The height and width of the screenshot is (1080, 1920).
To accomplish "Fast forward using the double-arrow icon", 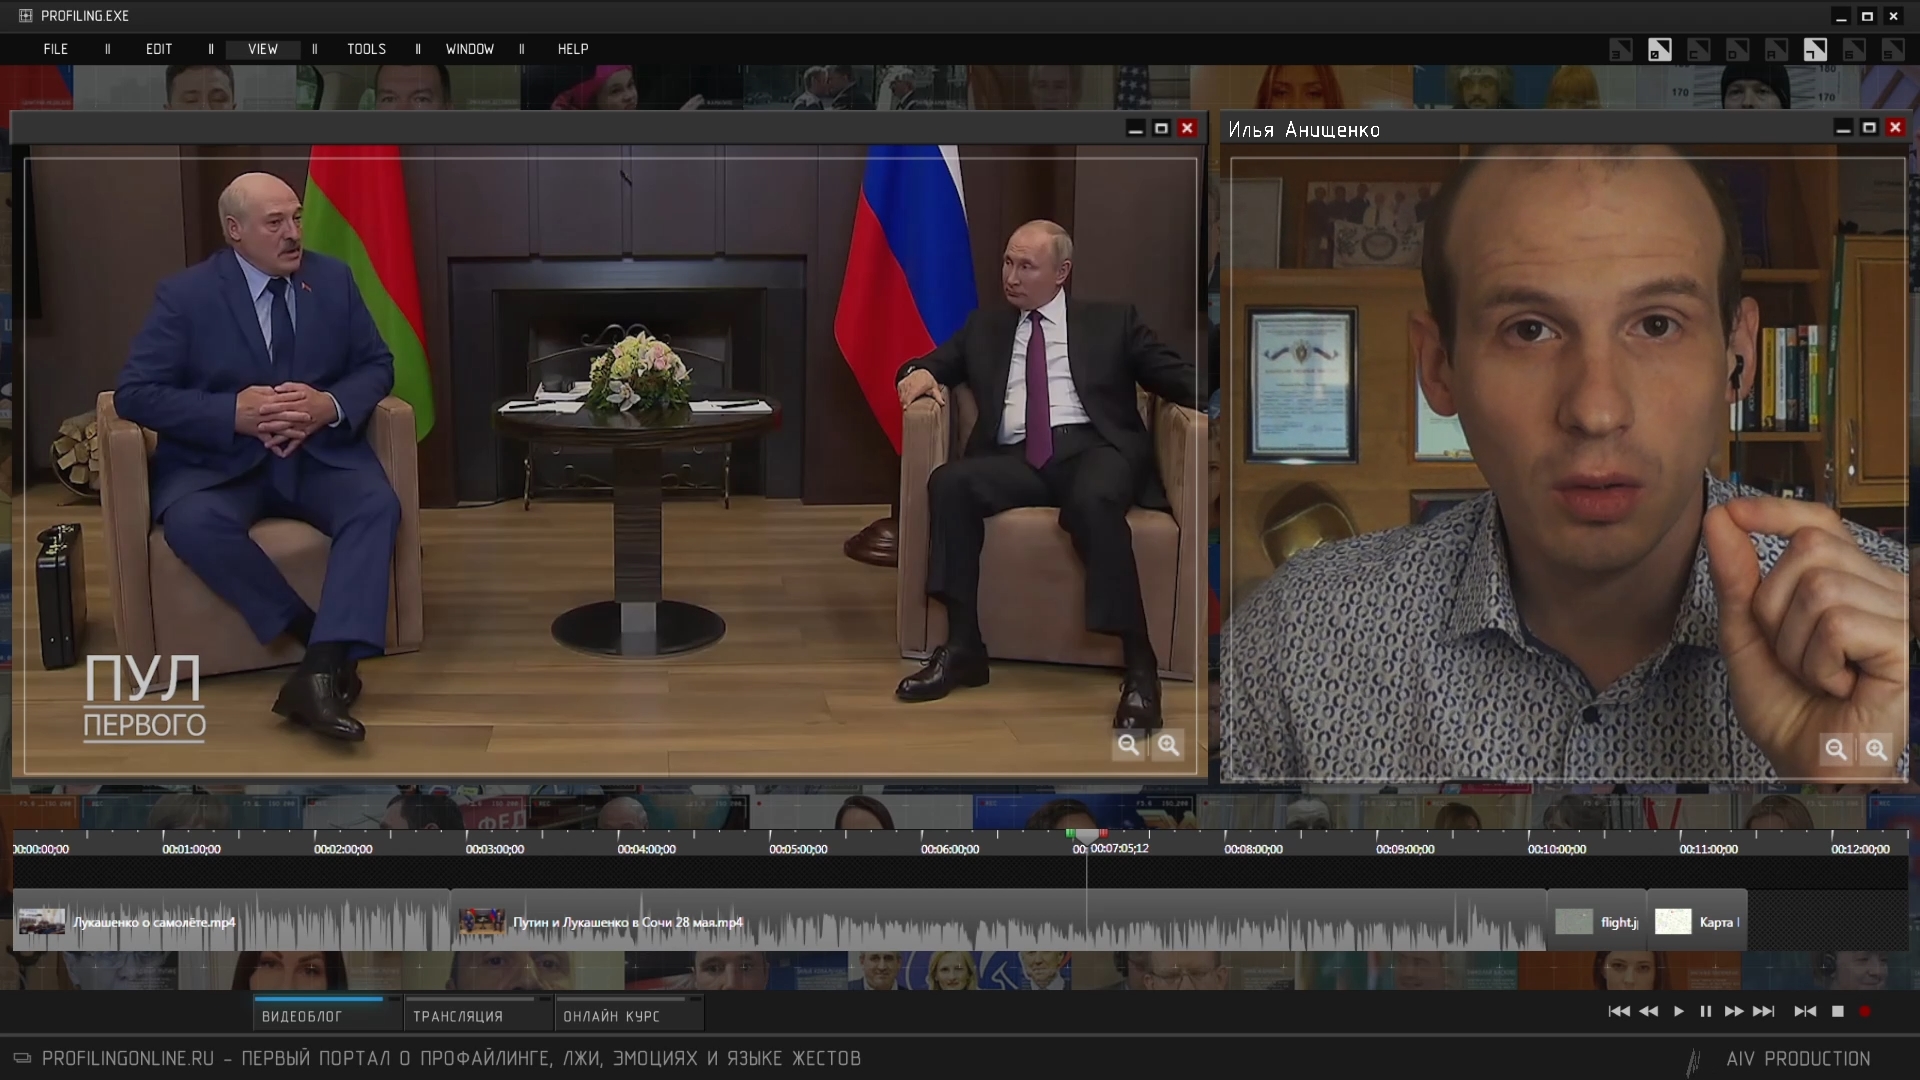I will pyautogui.click(x=1734, y=1011).
